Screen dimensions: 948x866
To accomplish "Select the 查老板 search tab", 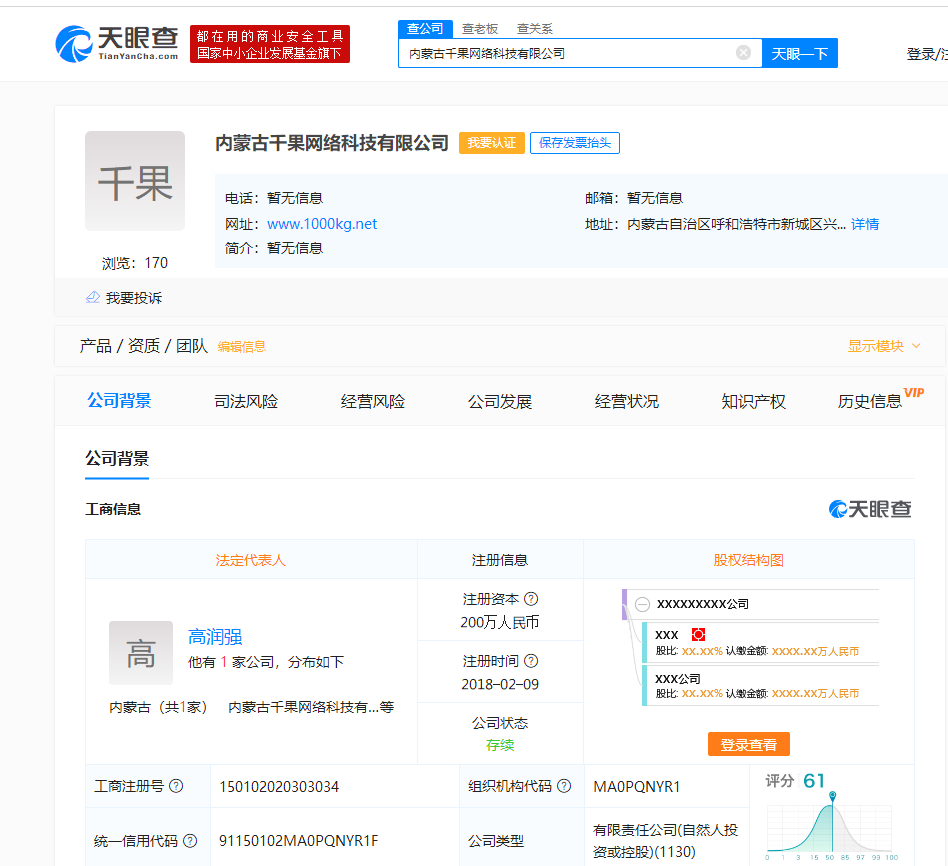I will point(479,28).
